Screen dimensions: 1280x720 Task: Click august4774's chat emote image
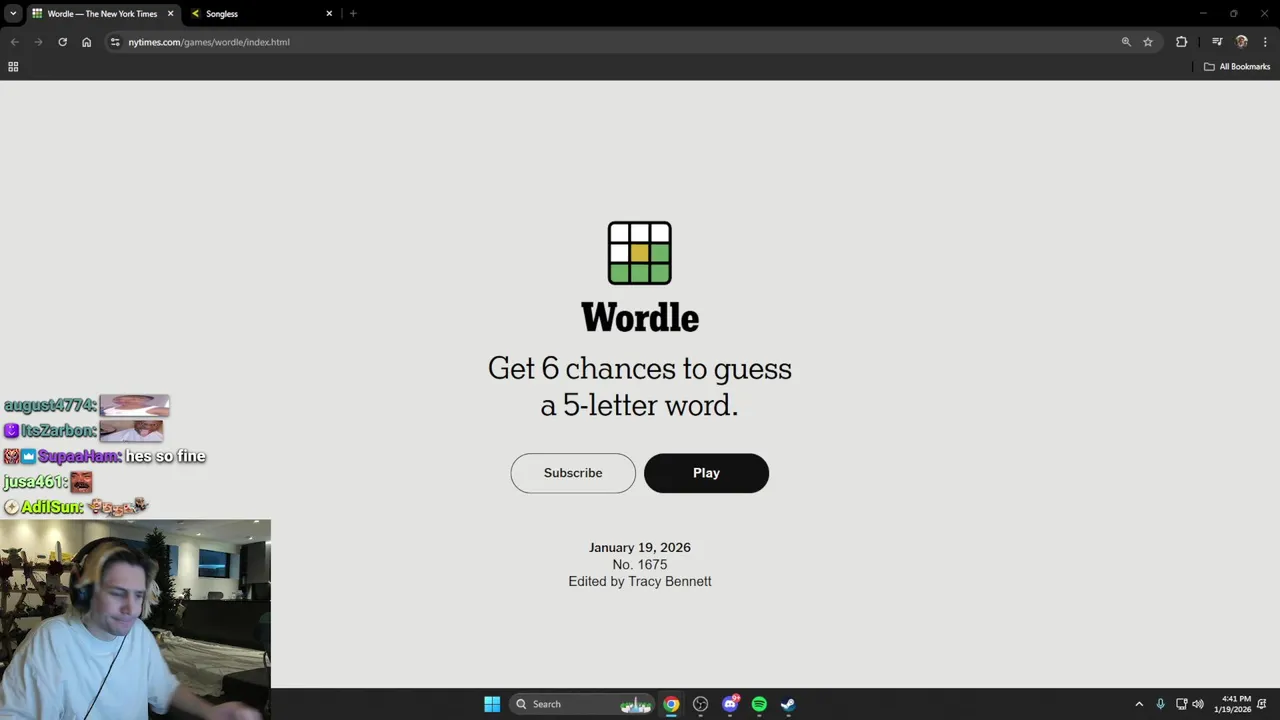click(134, 405)
